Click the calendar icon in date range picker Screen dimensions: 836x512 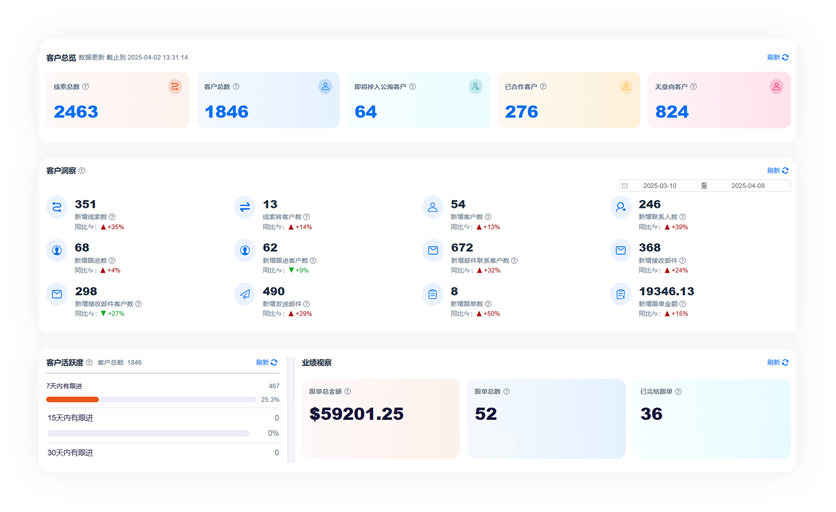625,186
